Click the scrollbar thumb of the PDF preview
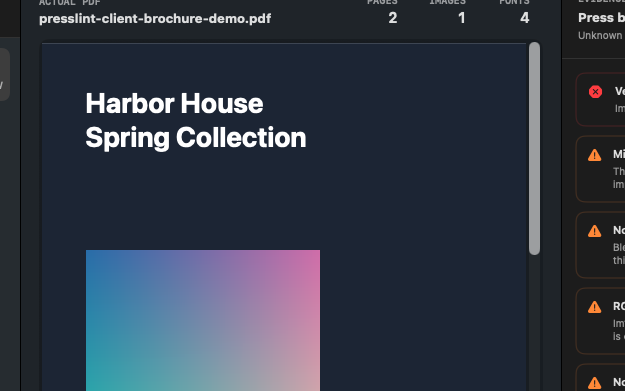625x391 pixels. 535,148
